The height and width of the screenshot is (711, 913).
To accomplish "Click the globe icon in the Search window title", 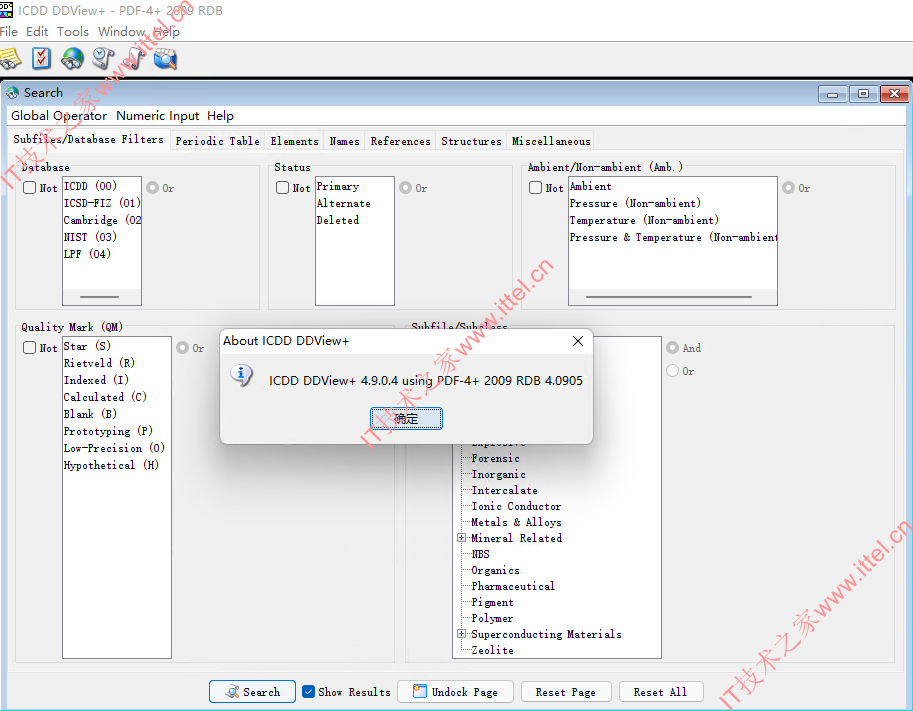I will pos(12,93).
